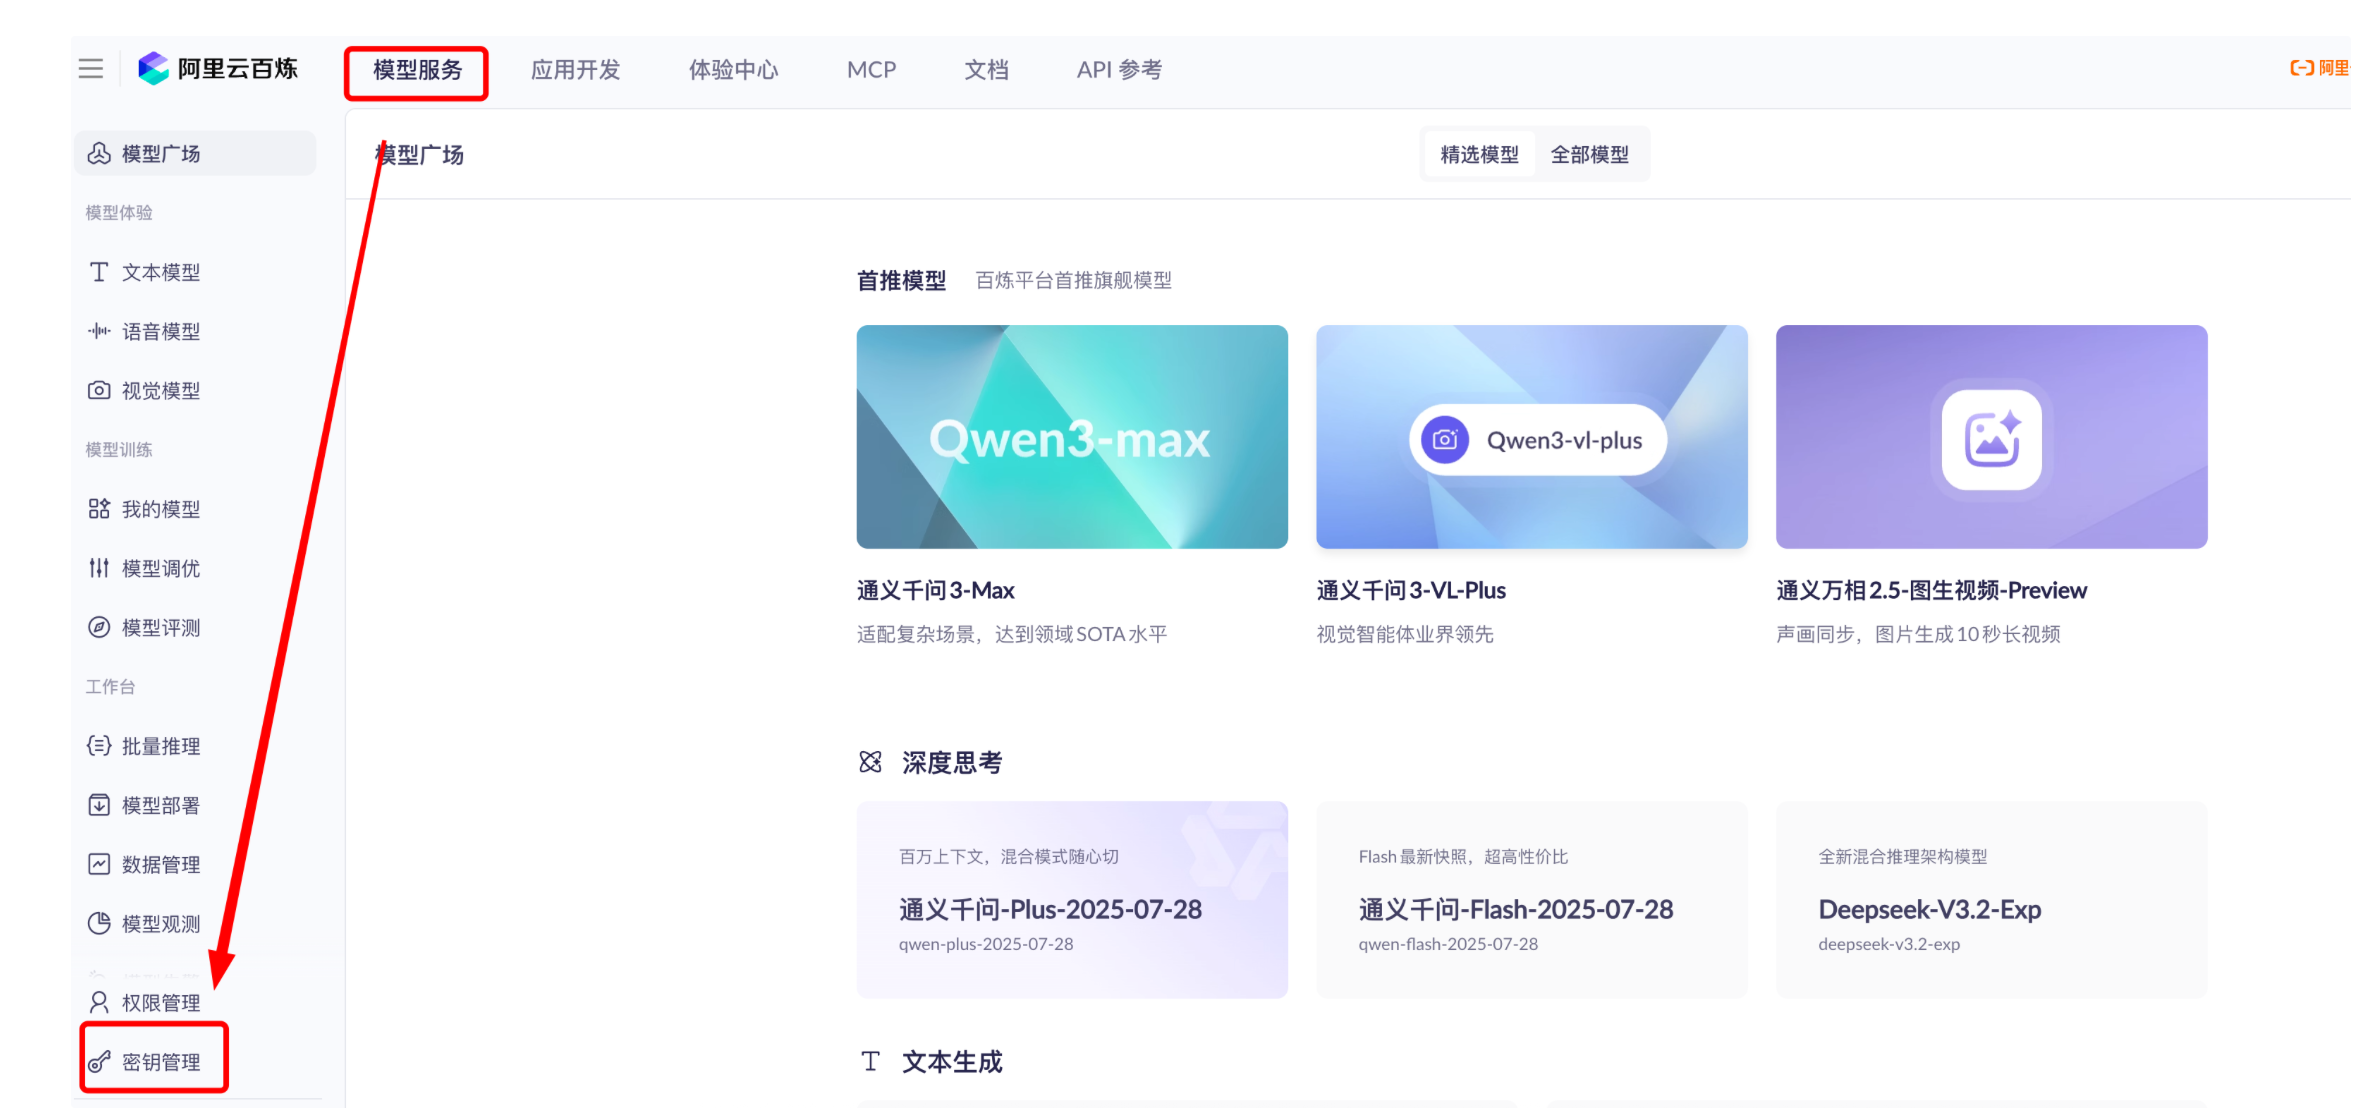Open 文本模型 via its T icon
2363x1118 pixels.
[x=99, y=272]
